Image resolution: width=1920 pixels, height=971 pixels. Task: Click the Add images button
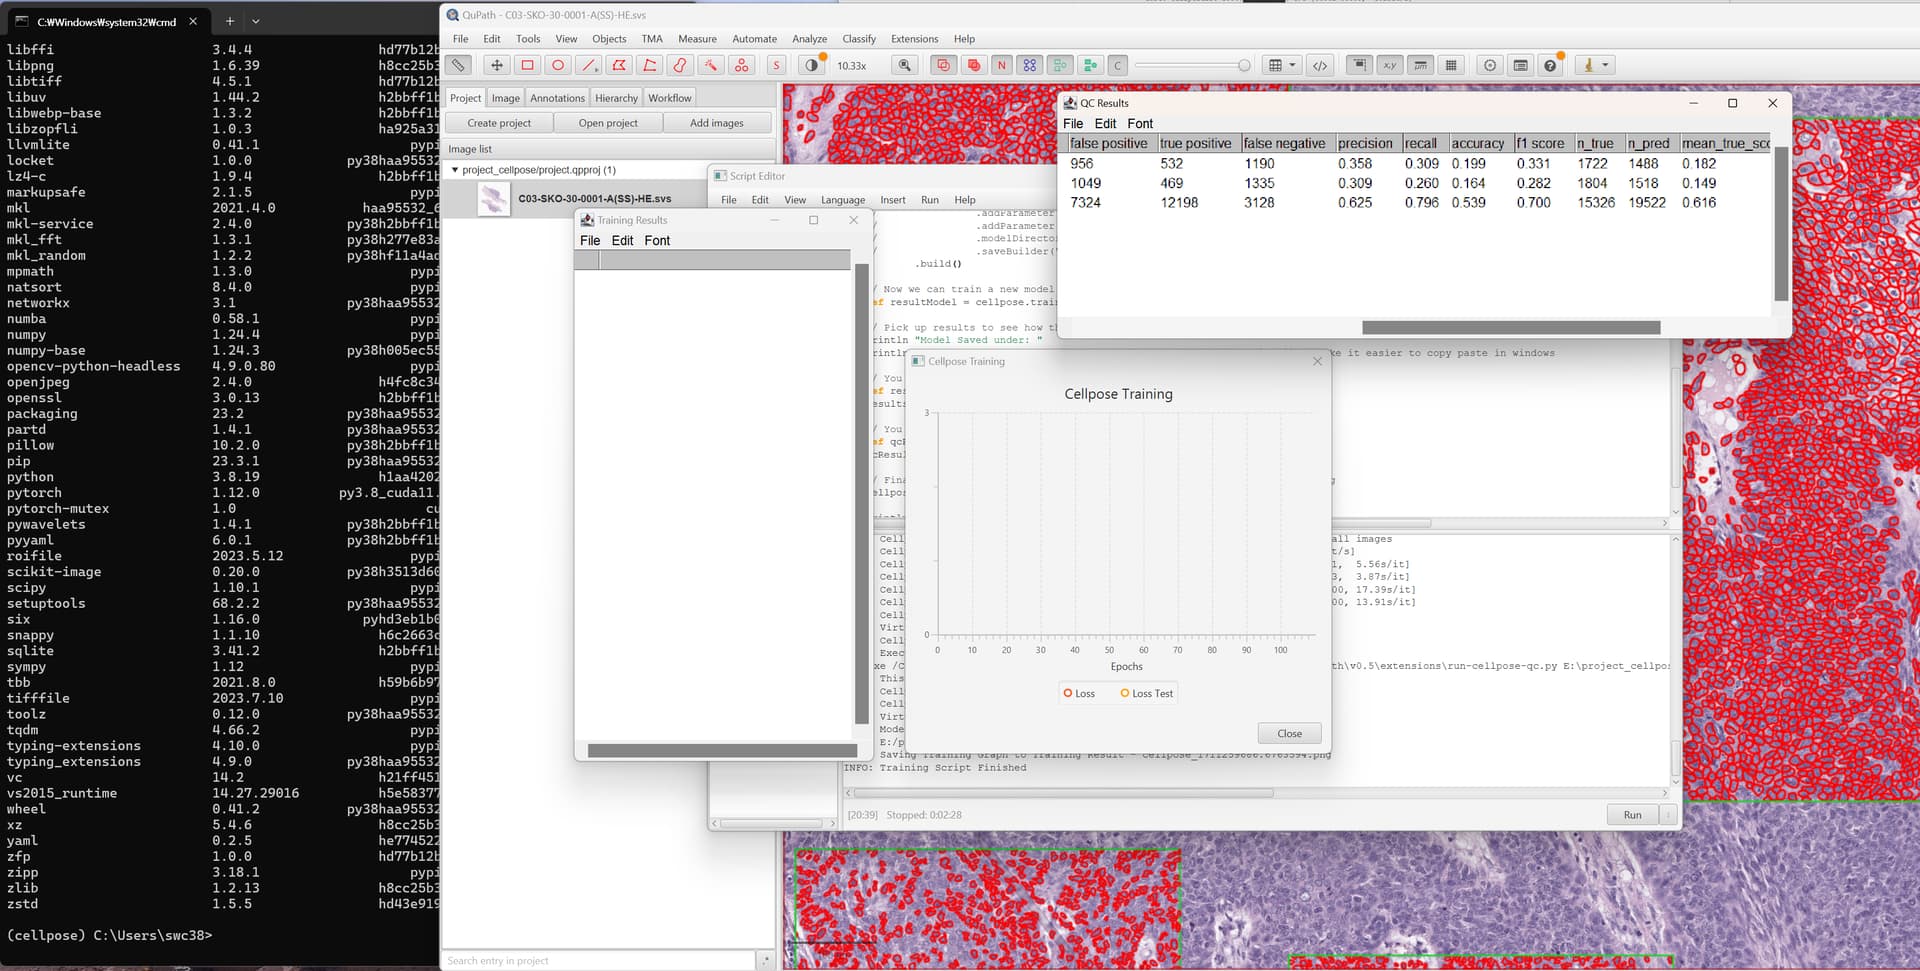point(718,122)
